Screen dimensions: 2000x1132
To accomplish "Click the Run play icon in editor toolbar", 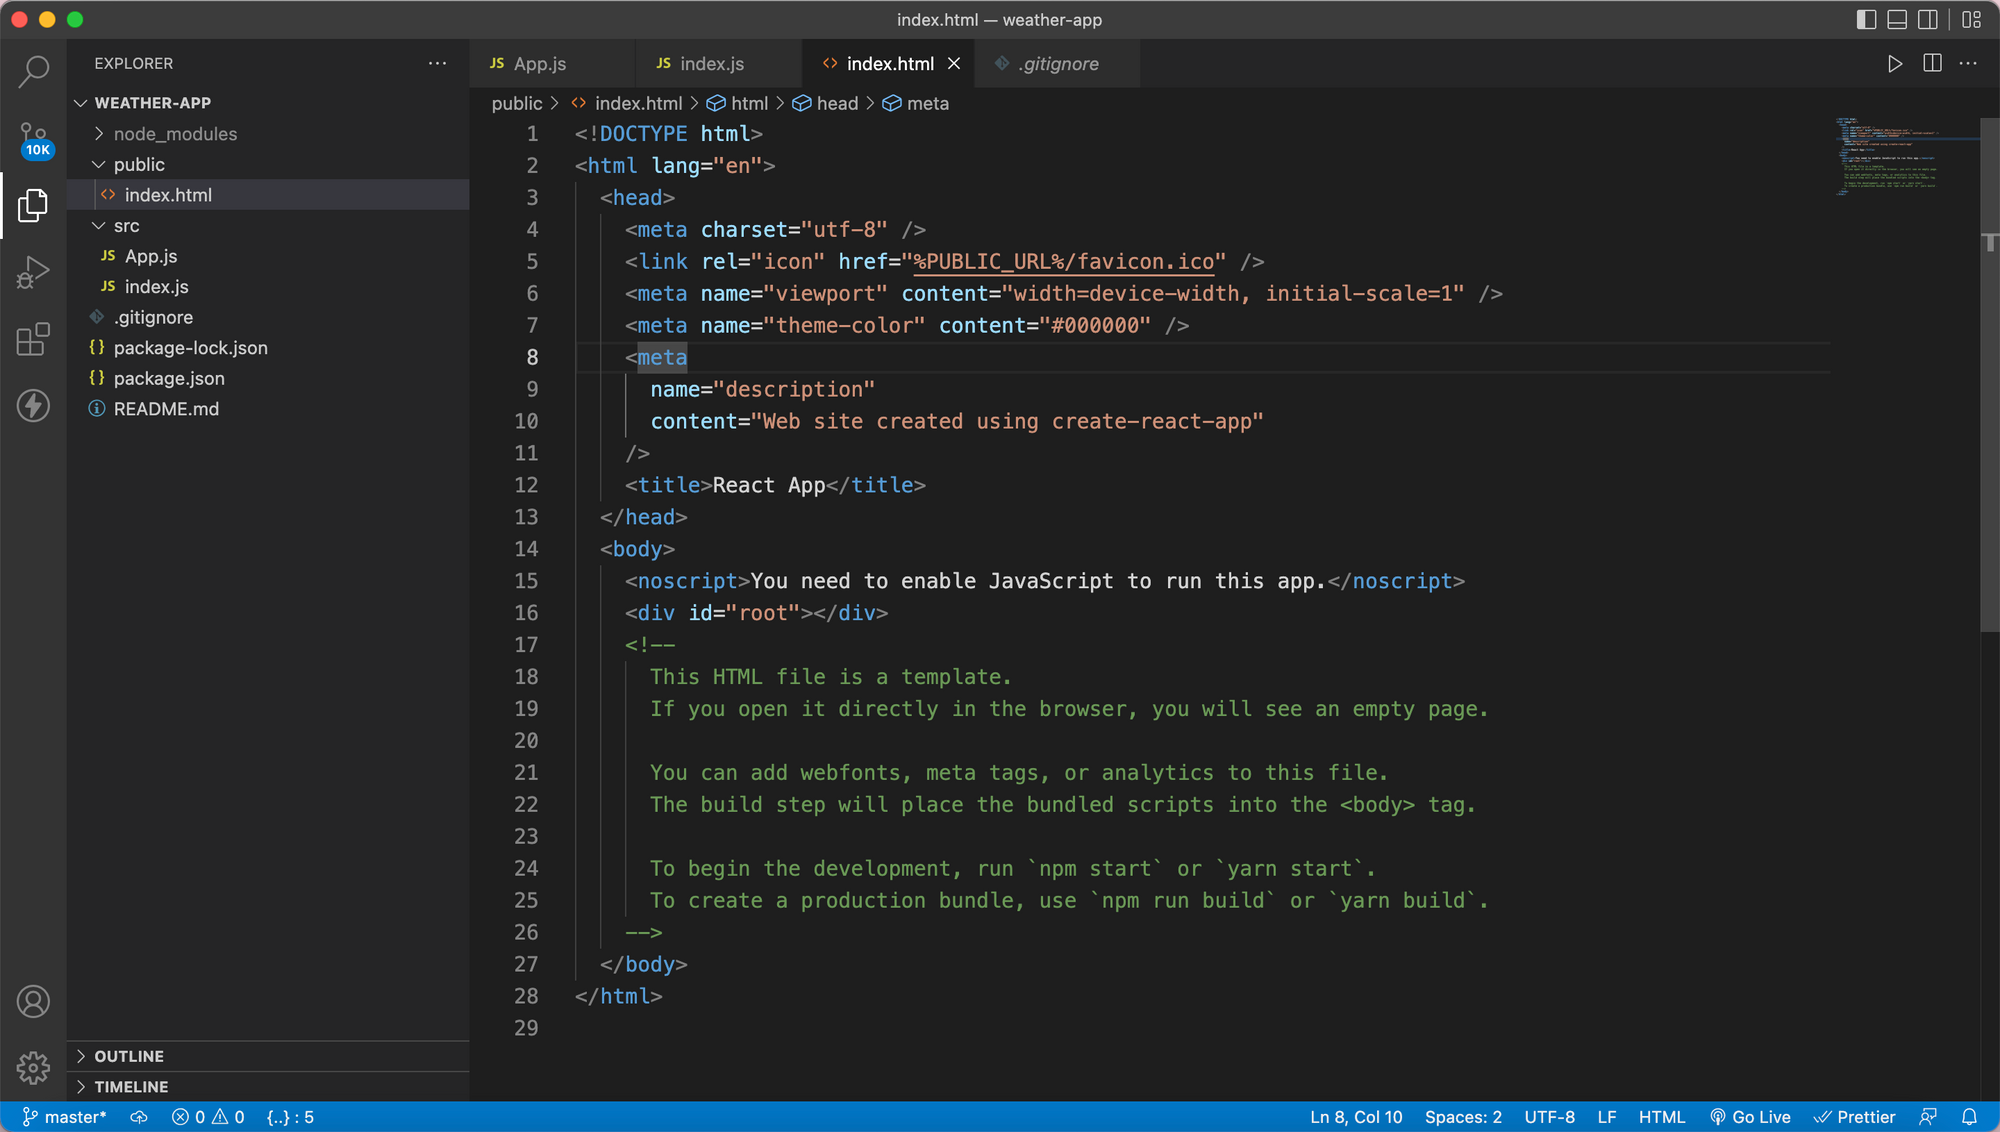I will tap(1894, 64).
